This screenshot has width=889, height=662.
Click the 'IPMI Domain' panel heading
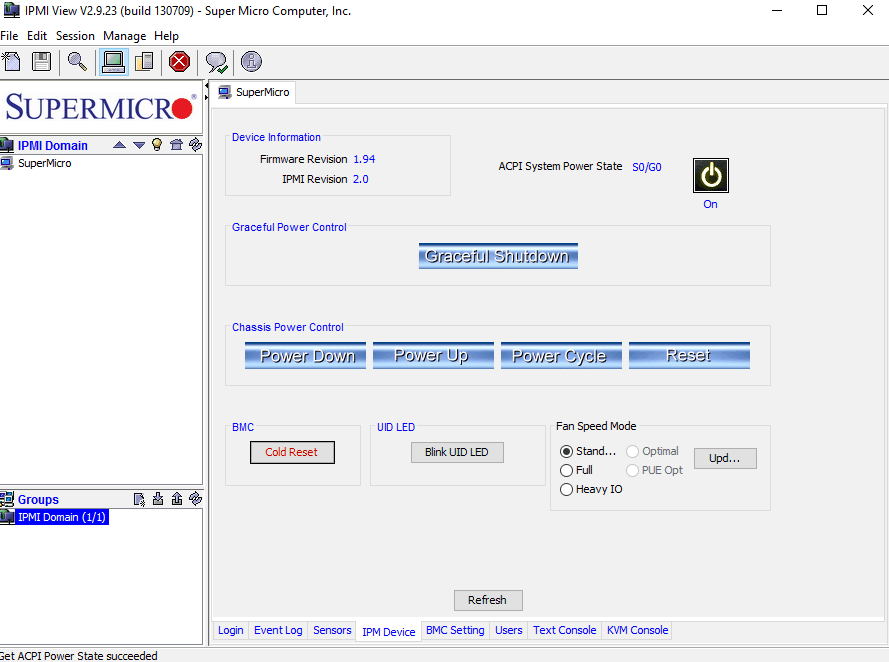coord(53,146)
